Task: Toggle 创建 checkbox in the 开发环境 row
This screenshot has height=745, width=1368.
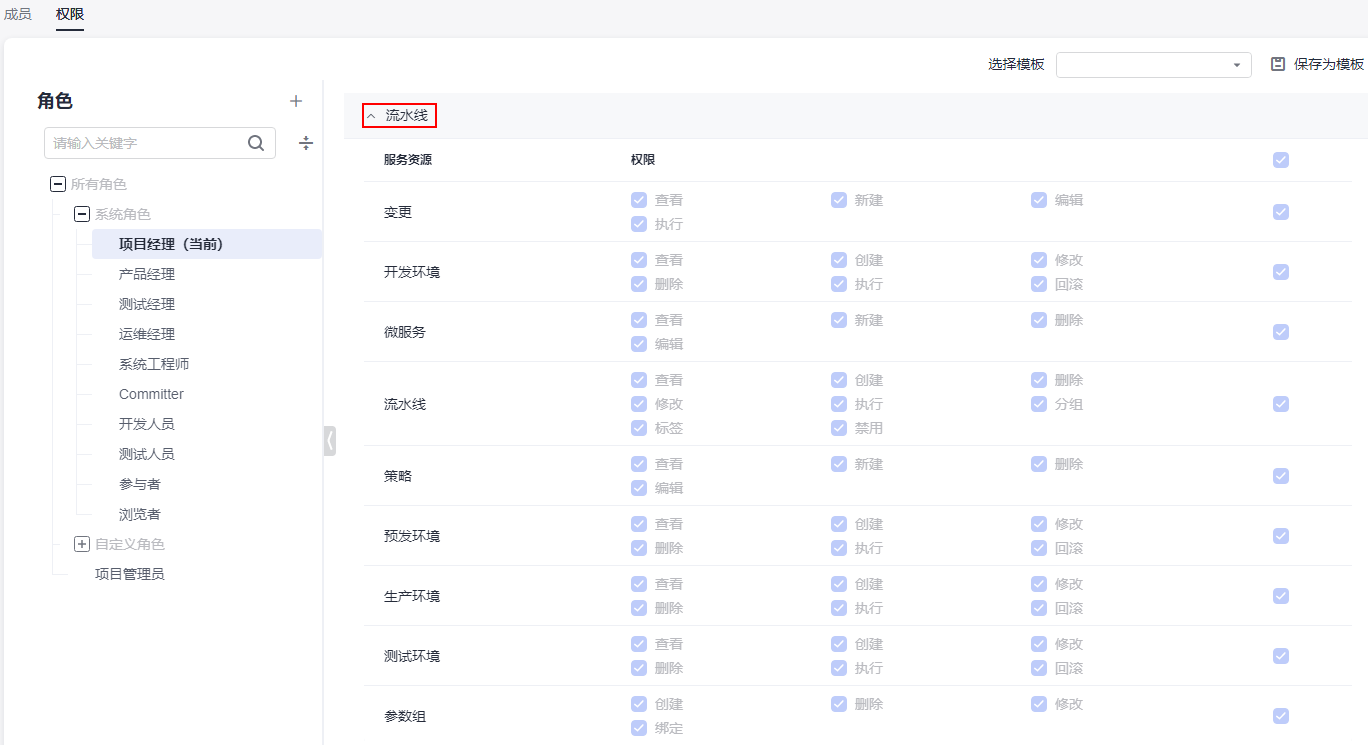Action: pos(839,260)
